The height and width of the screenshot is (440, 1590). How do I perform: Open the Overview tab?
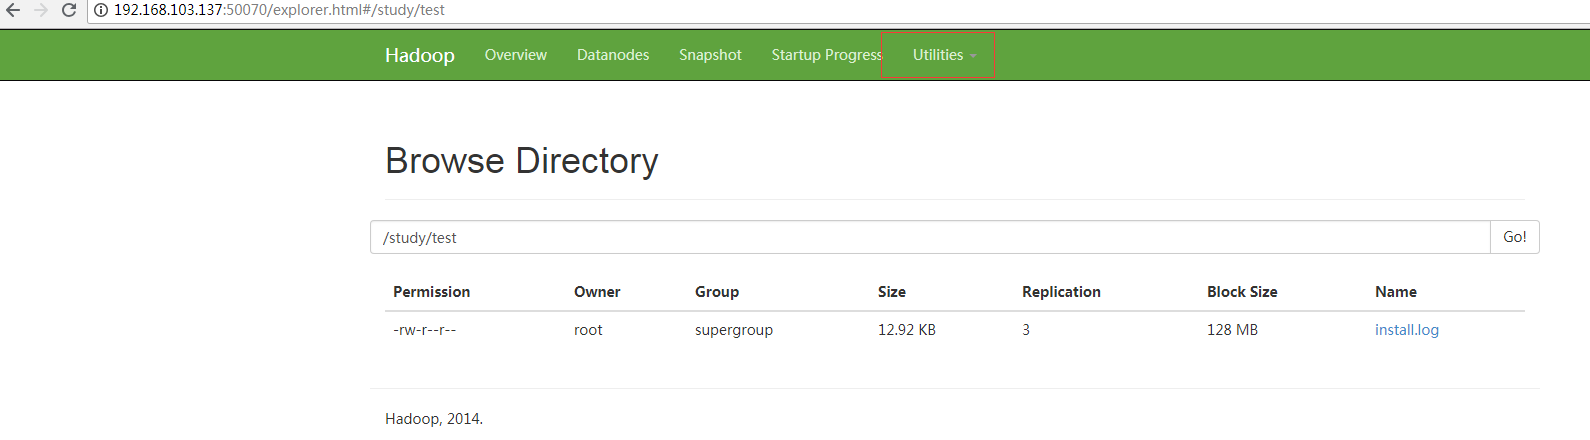click(516, 55)
